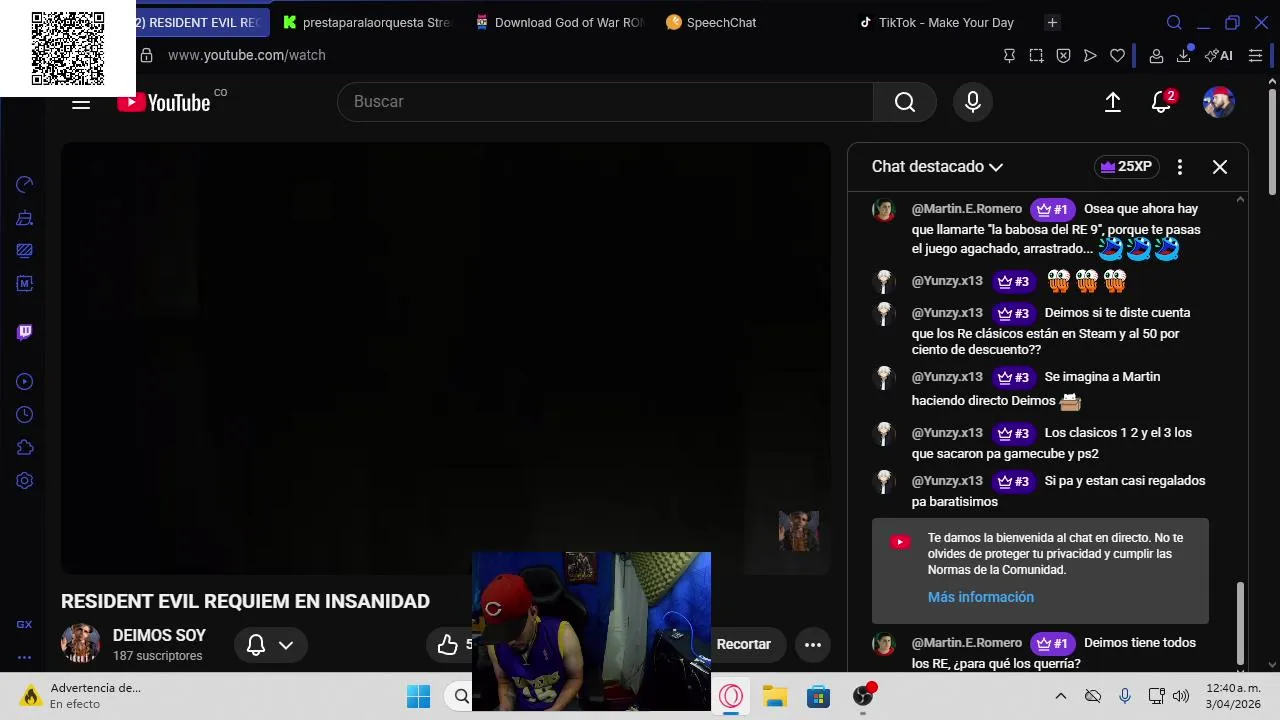The width and height of the screenshot is (1280, 720).
Task: Open tab search magnifier in title bar
Action: click(x=1174, y=23)
